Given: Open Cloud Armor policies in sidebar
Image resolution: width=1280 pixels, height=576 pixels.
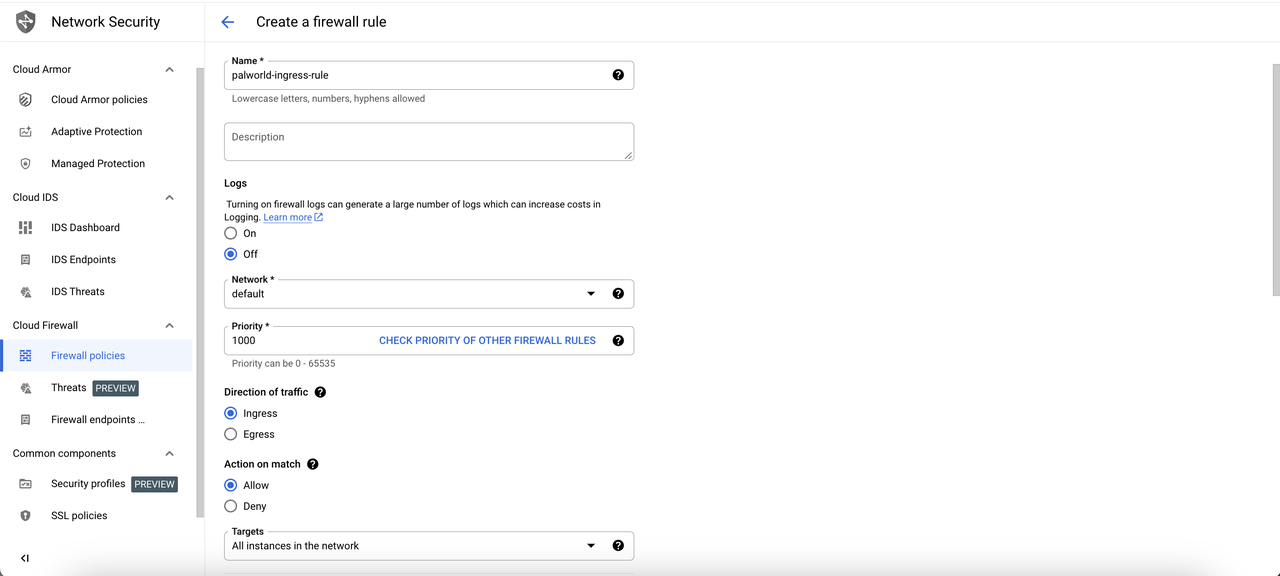Looking at the screenshot, I should (x=99, y=100).
